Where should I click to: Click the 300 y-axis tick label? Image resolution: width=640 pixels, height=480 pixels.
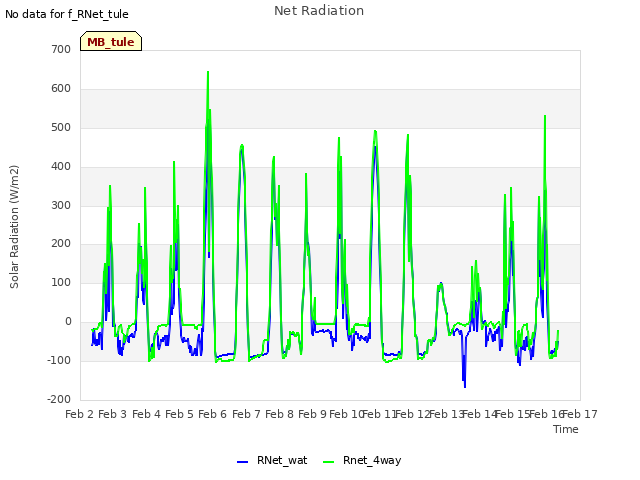coord(61,205)
